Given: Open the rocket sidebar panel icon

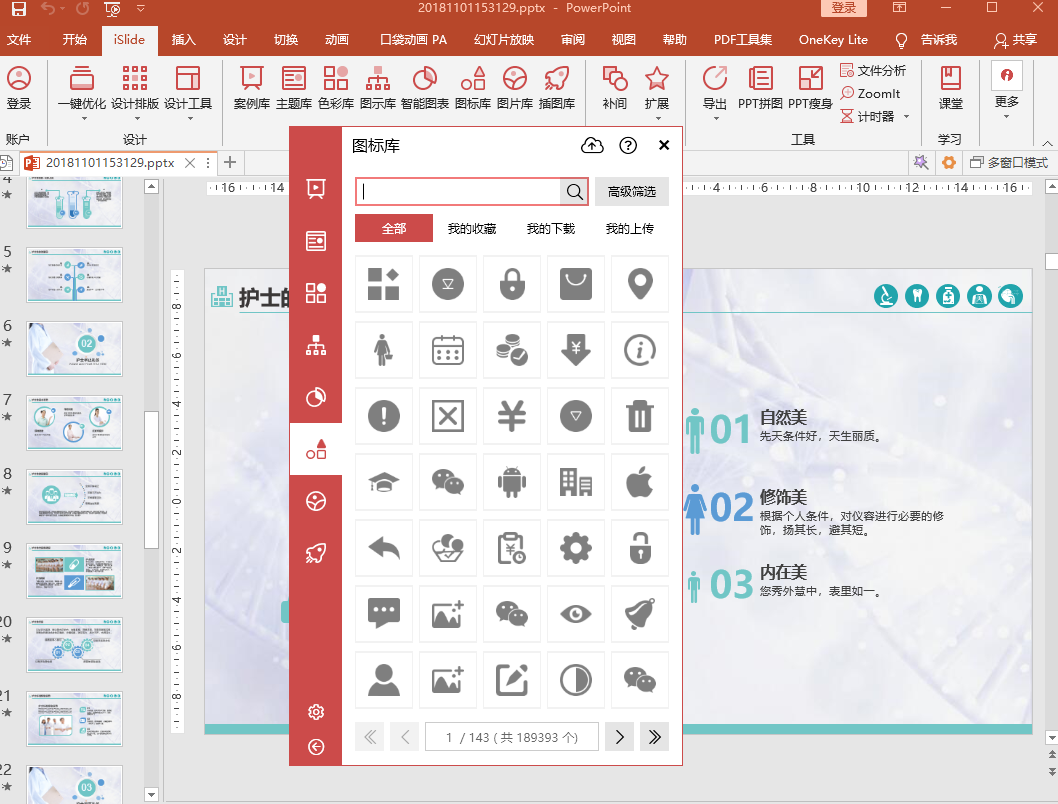Looking at the screenshot, I should pos(316,554).
